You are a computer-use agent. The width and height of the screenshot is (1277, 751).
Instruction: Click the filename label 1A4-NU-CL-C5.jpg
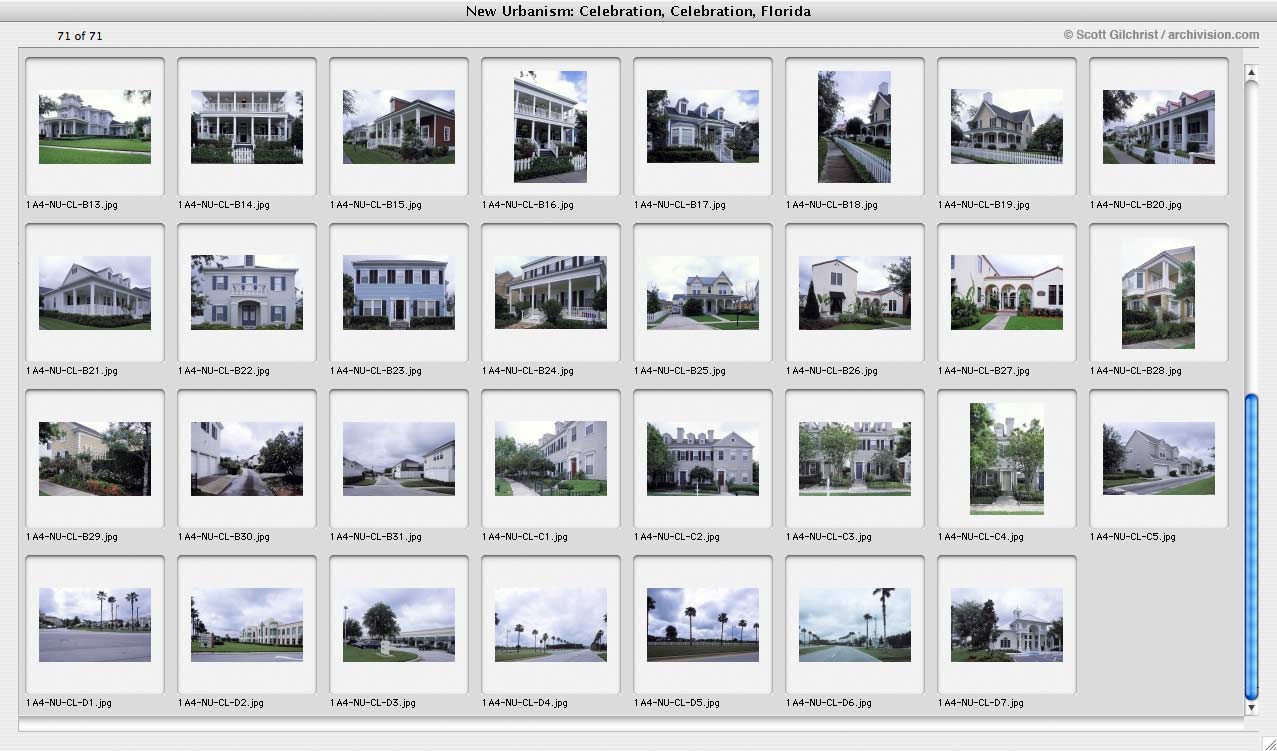tap(1133, 537)
